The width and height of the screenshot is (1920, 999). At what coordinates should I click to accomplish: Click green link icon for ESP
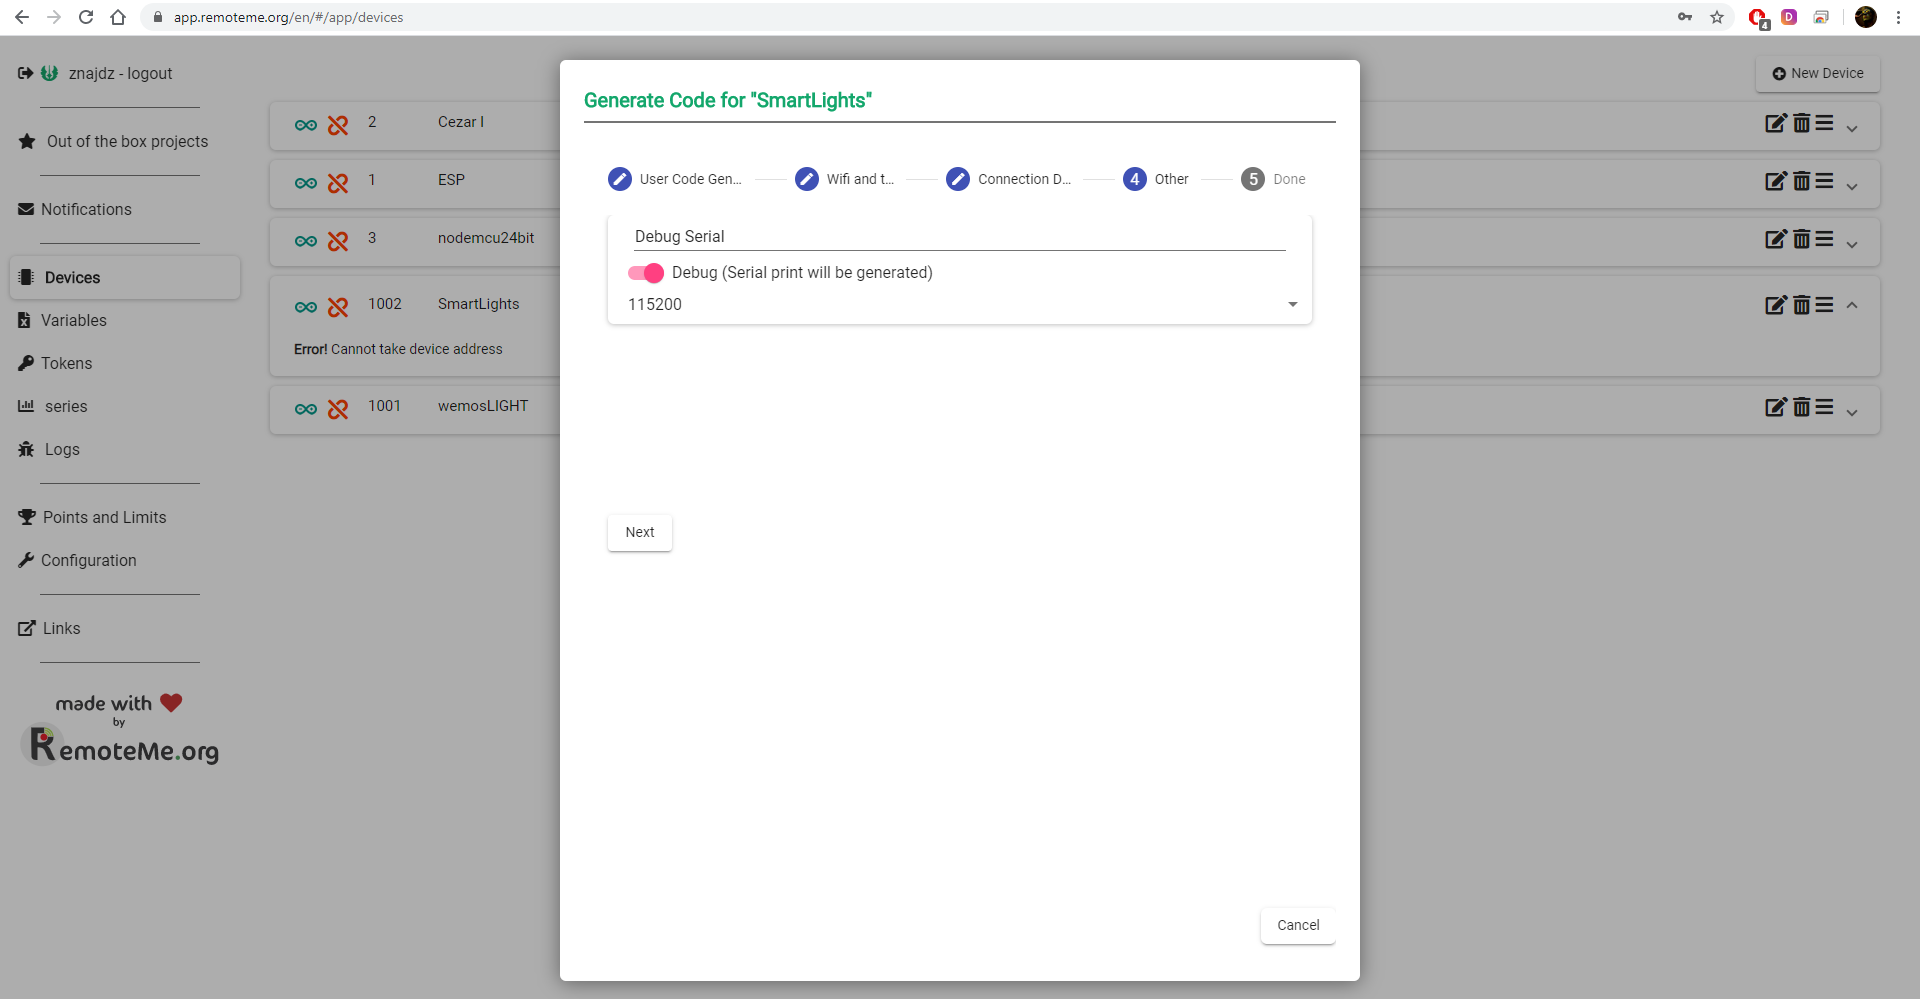pyautogui.click(x=306, y=183)
